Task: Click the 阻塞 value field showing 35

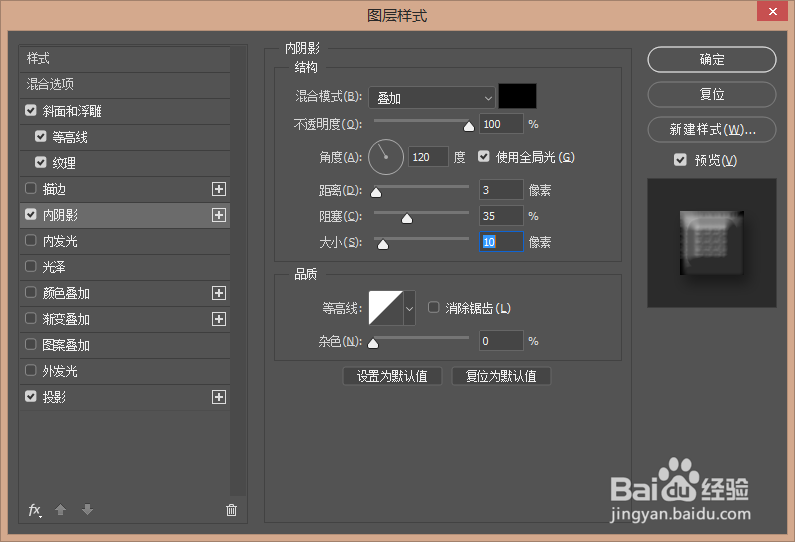Action: [501, 216]
